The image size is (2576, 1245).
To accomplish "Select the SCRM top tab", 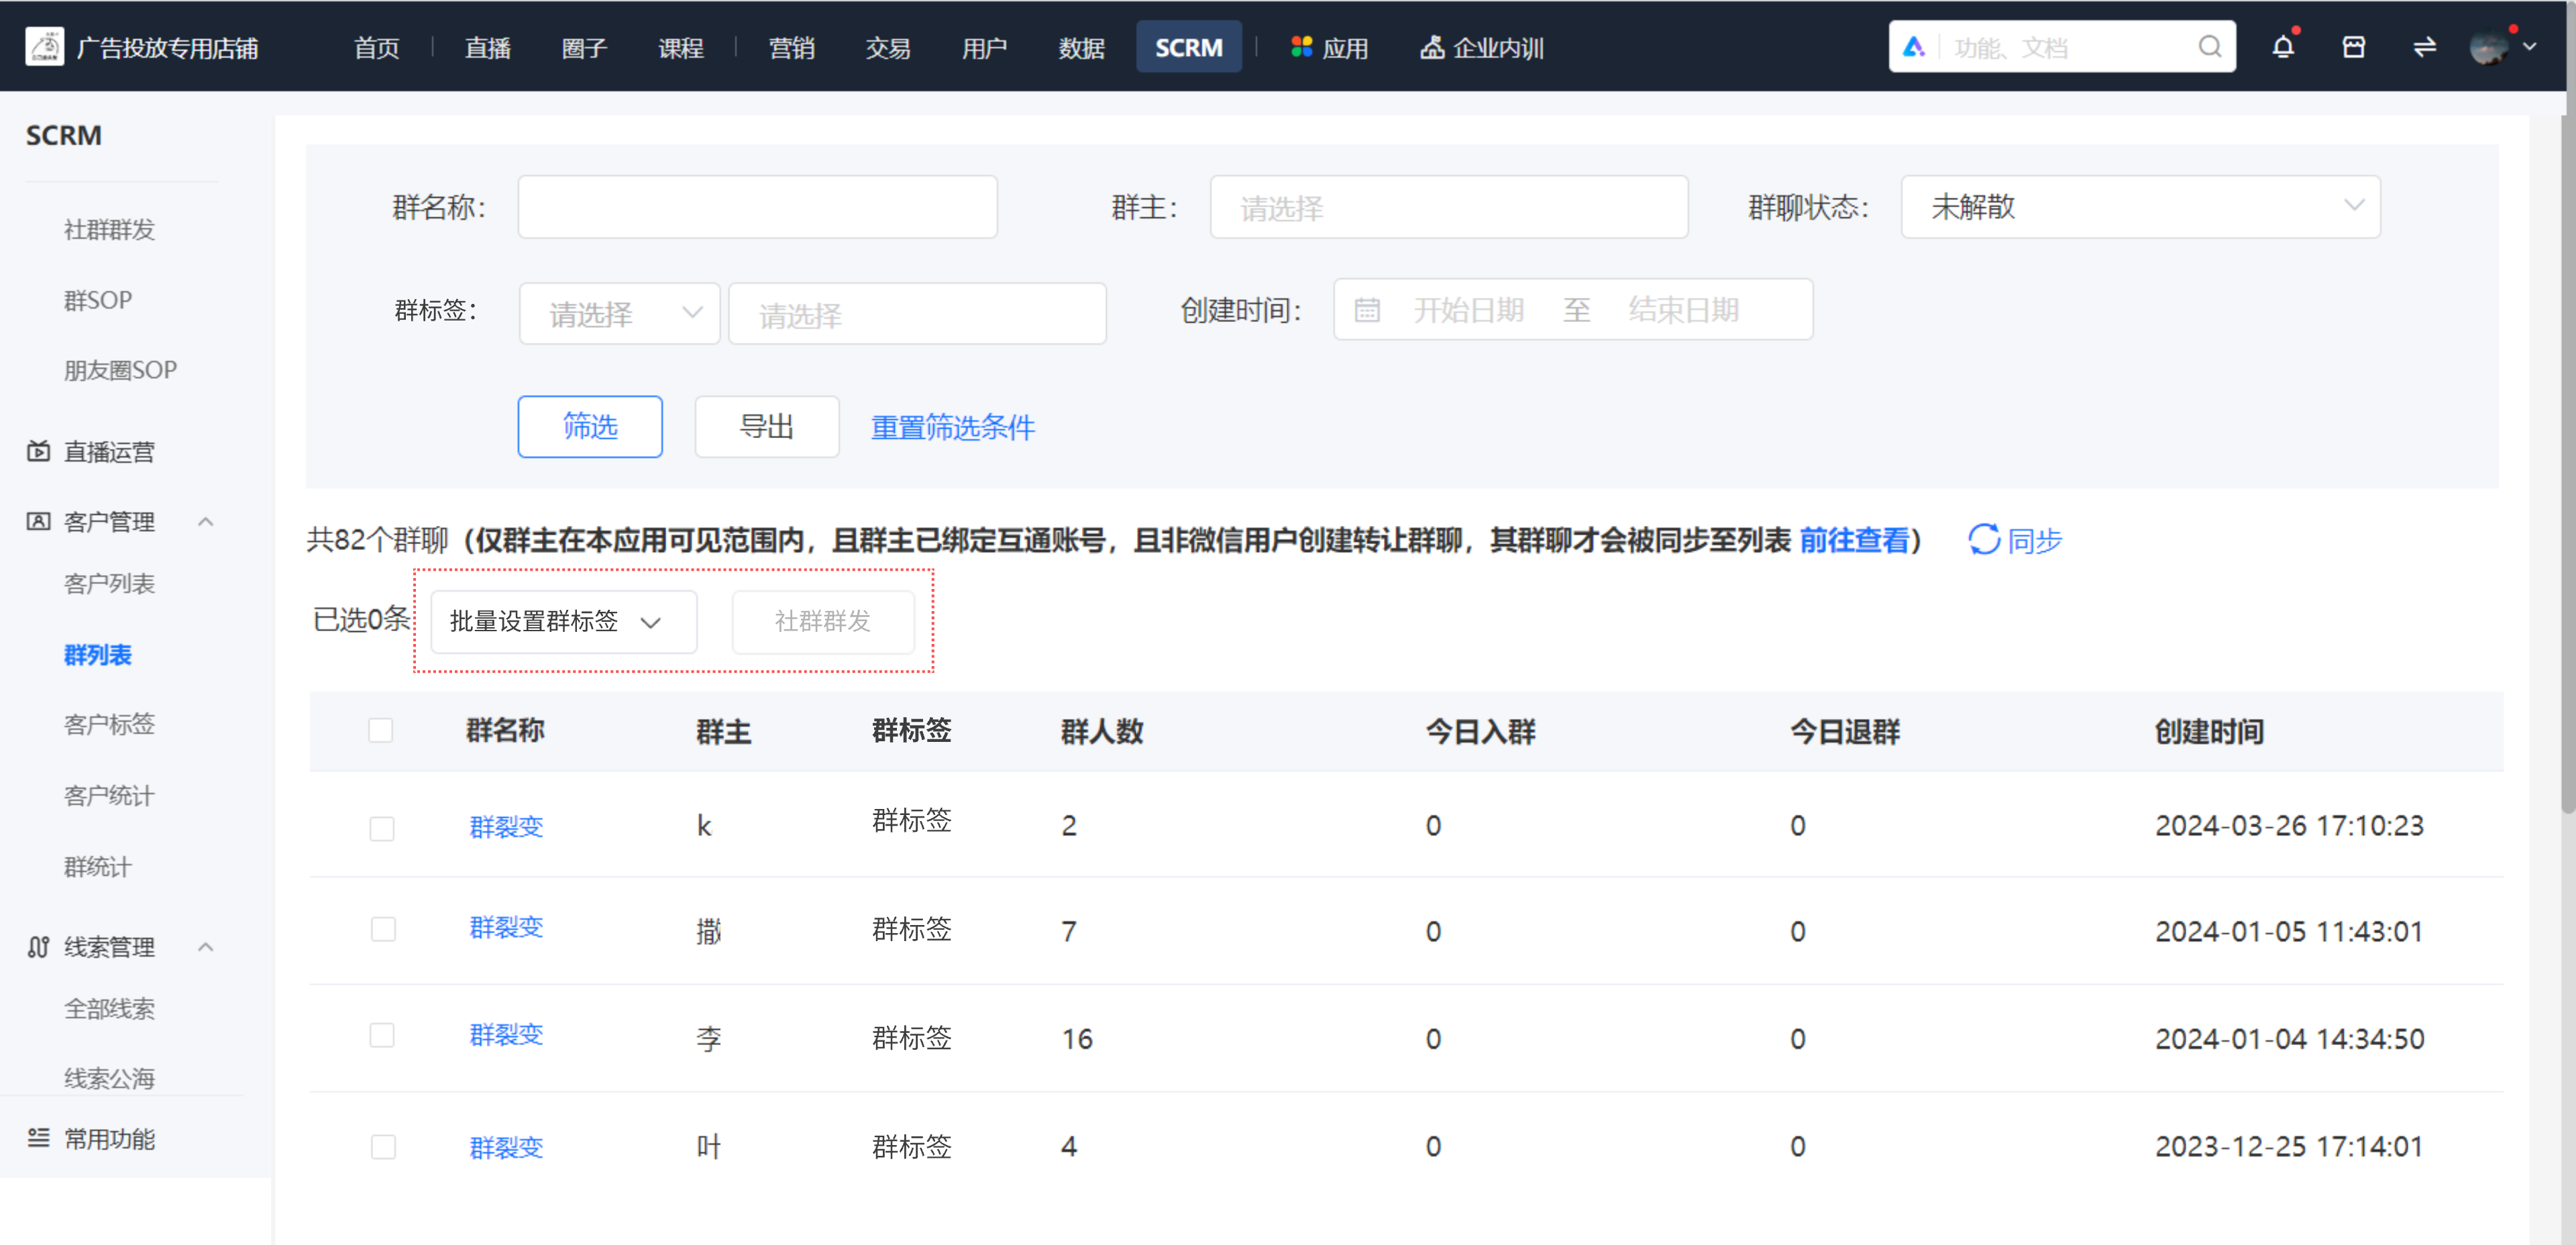I will click(1189, 47).
